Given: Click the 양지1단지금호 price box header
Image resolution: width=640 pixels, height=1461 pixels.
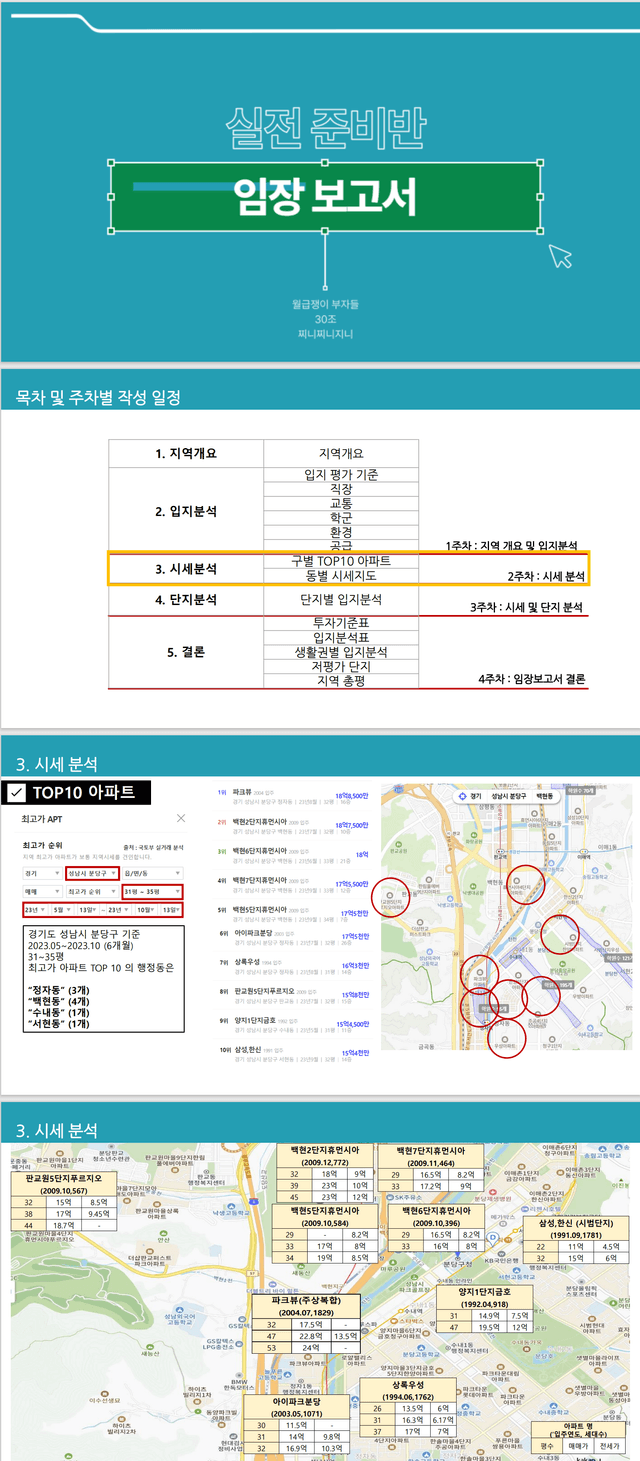Looking at the screenshot, I should [x=484, y=1297].
